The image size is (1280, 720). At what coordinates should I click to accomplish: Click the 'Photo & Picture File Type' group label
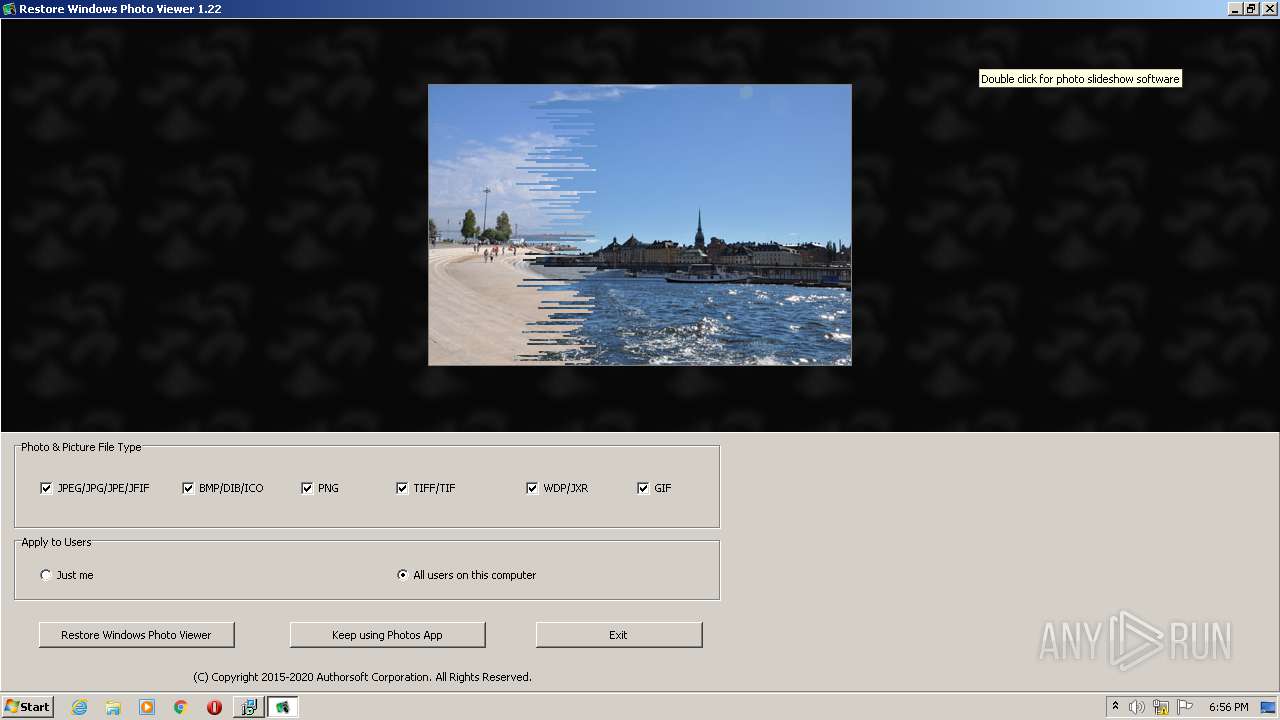click(81, 447)
